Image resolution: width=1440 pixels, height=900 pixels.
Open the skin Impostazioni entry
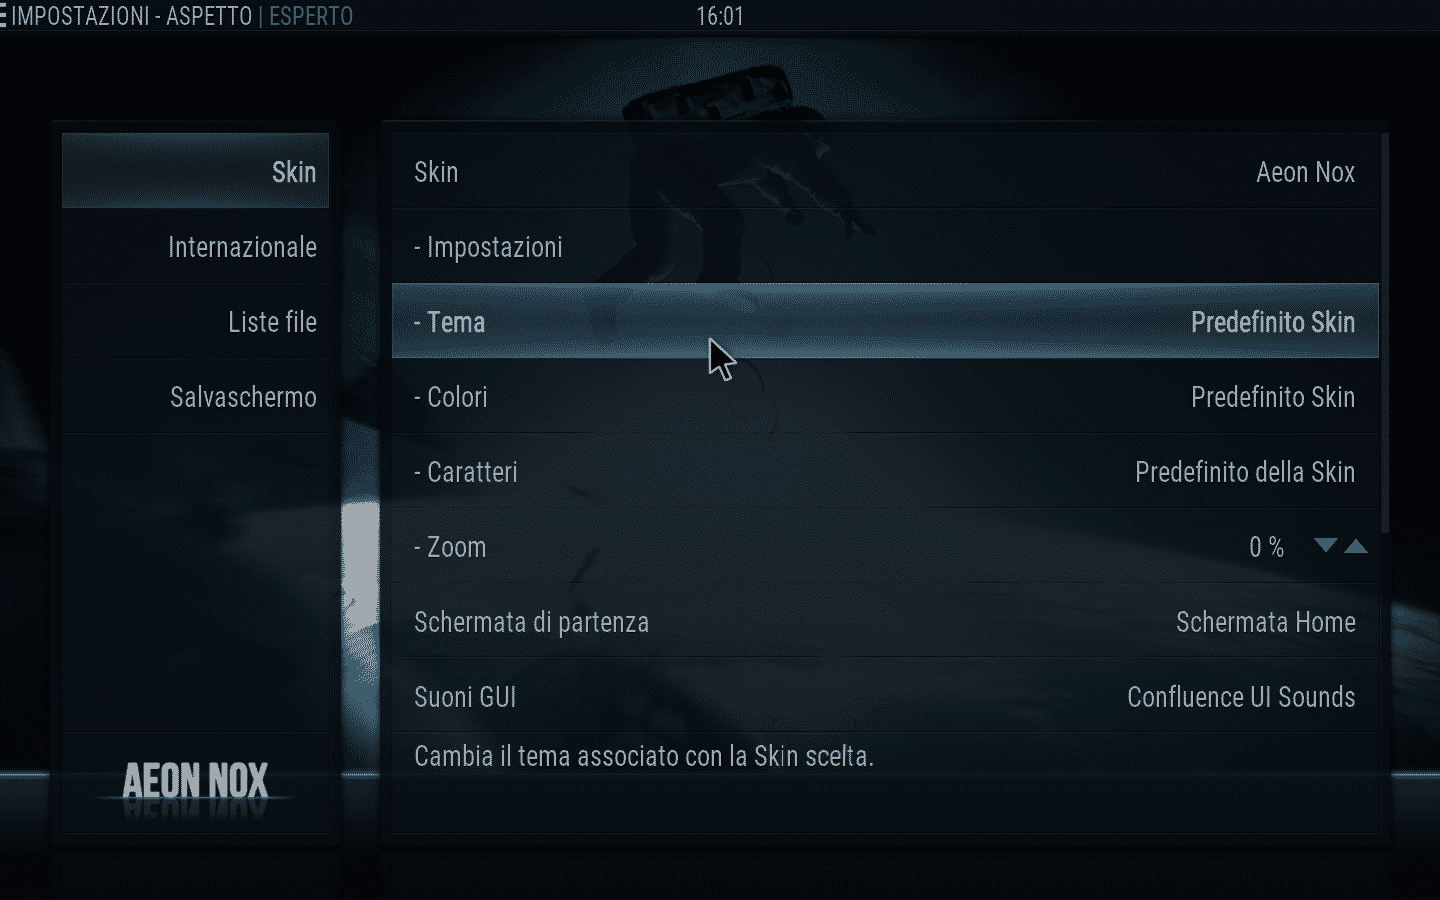885,246
